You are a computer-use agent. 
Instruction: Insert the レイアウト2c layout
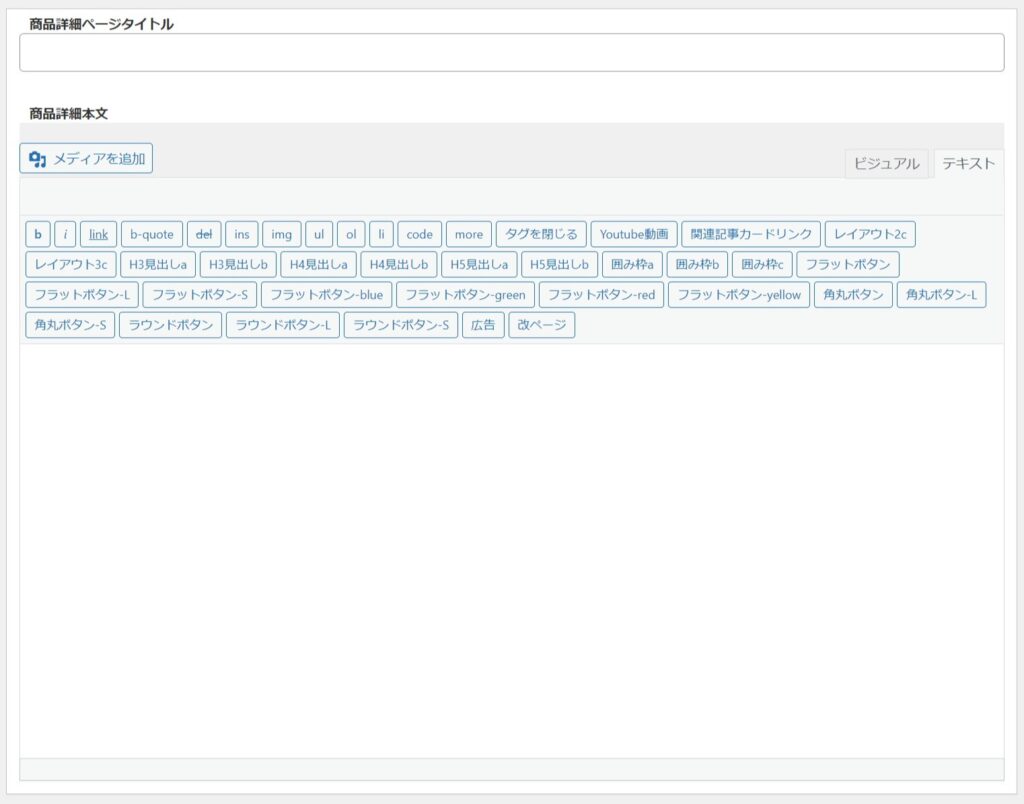coord(870,234)
